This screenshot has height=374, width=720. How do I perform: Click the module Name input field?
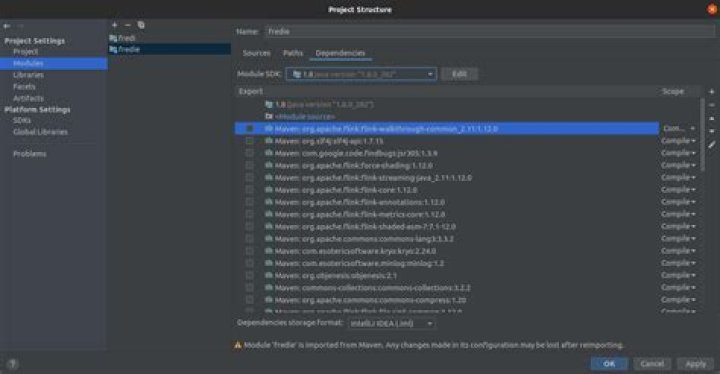click(x=490, y=32)
